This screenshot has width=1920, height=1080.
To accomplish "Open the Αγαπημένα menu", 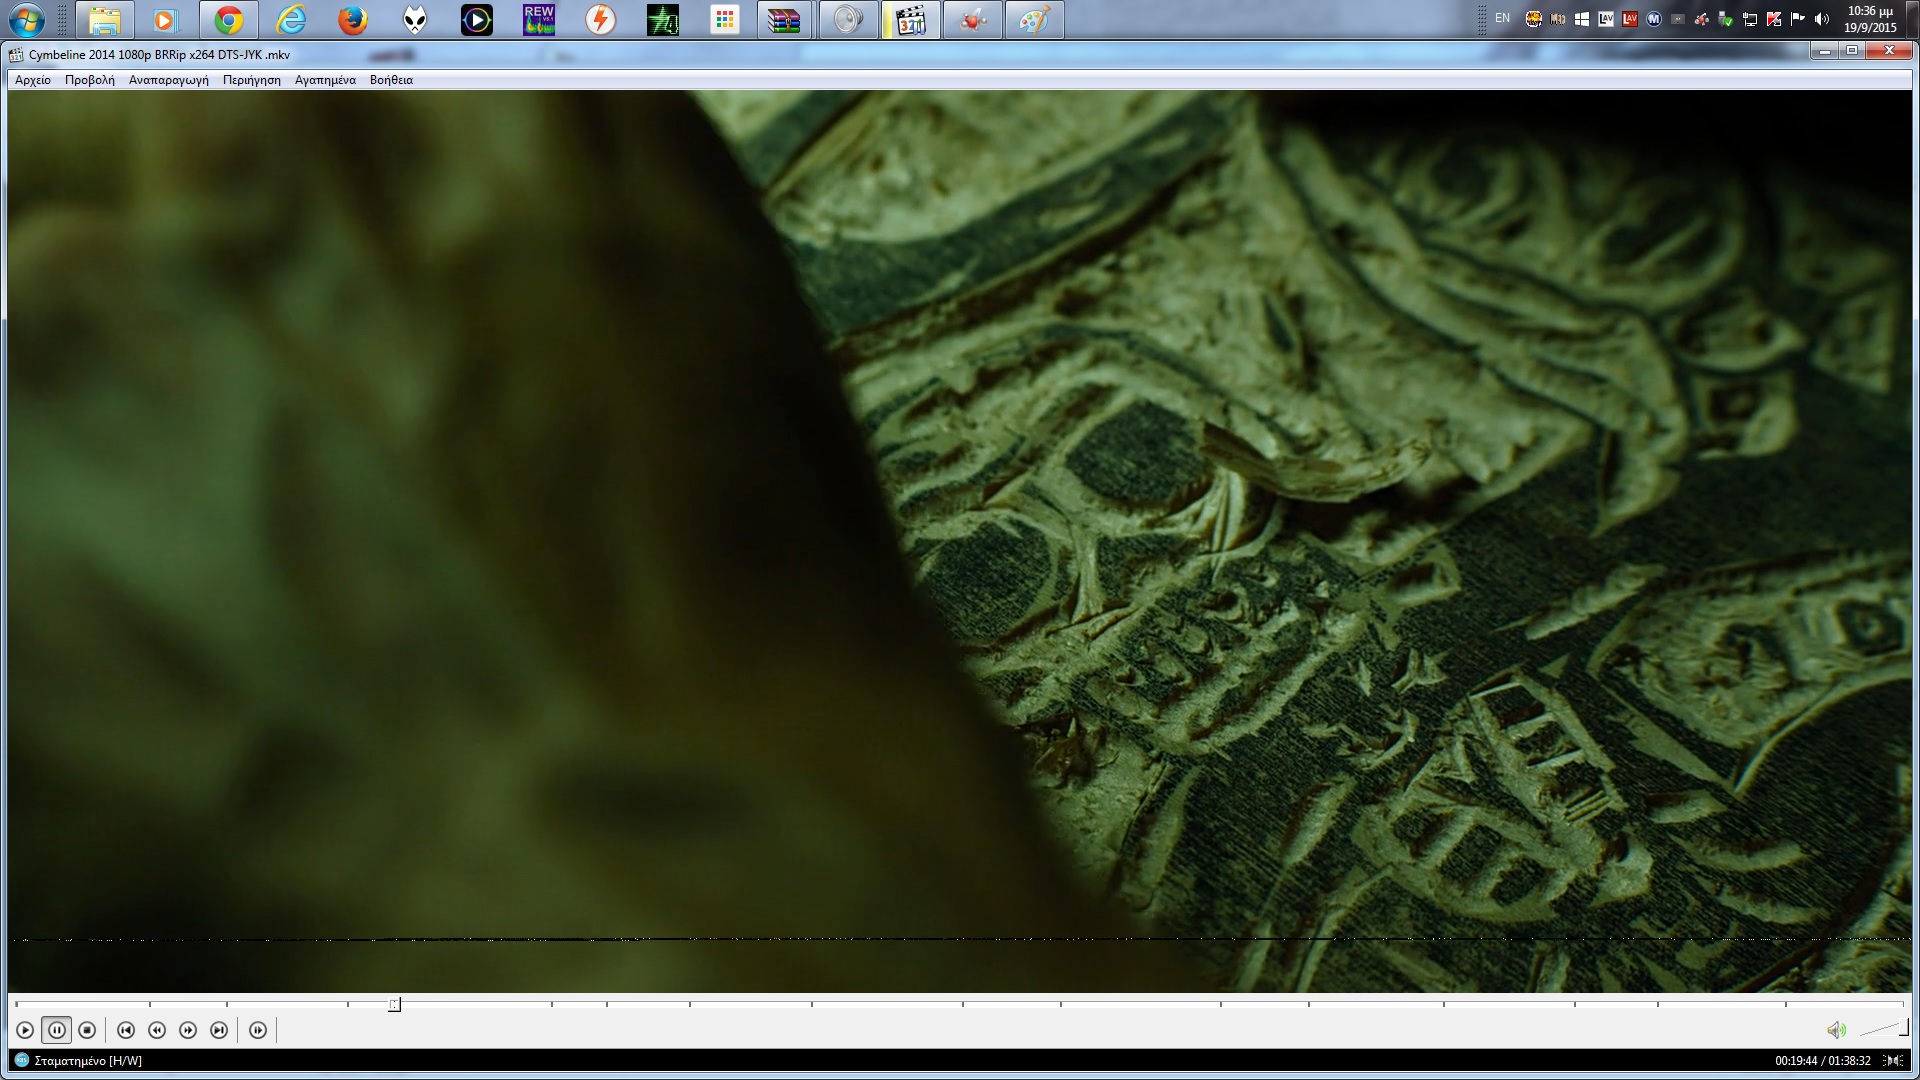I will tap(325, 80).
